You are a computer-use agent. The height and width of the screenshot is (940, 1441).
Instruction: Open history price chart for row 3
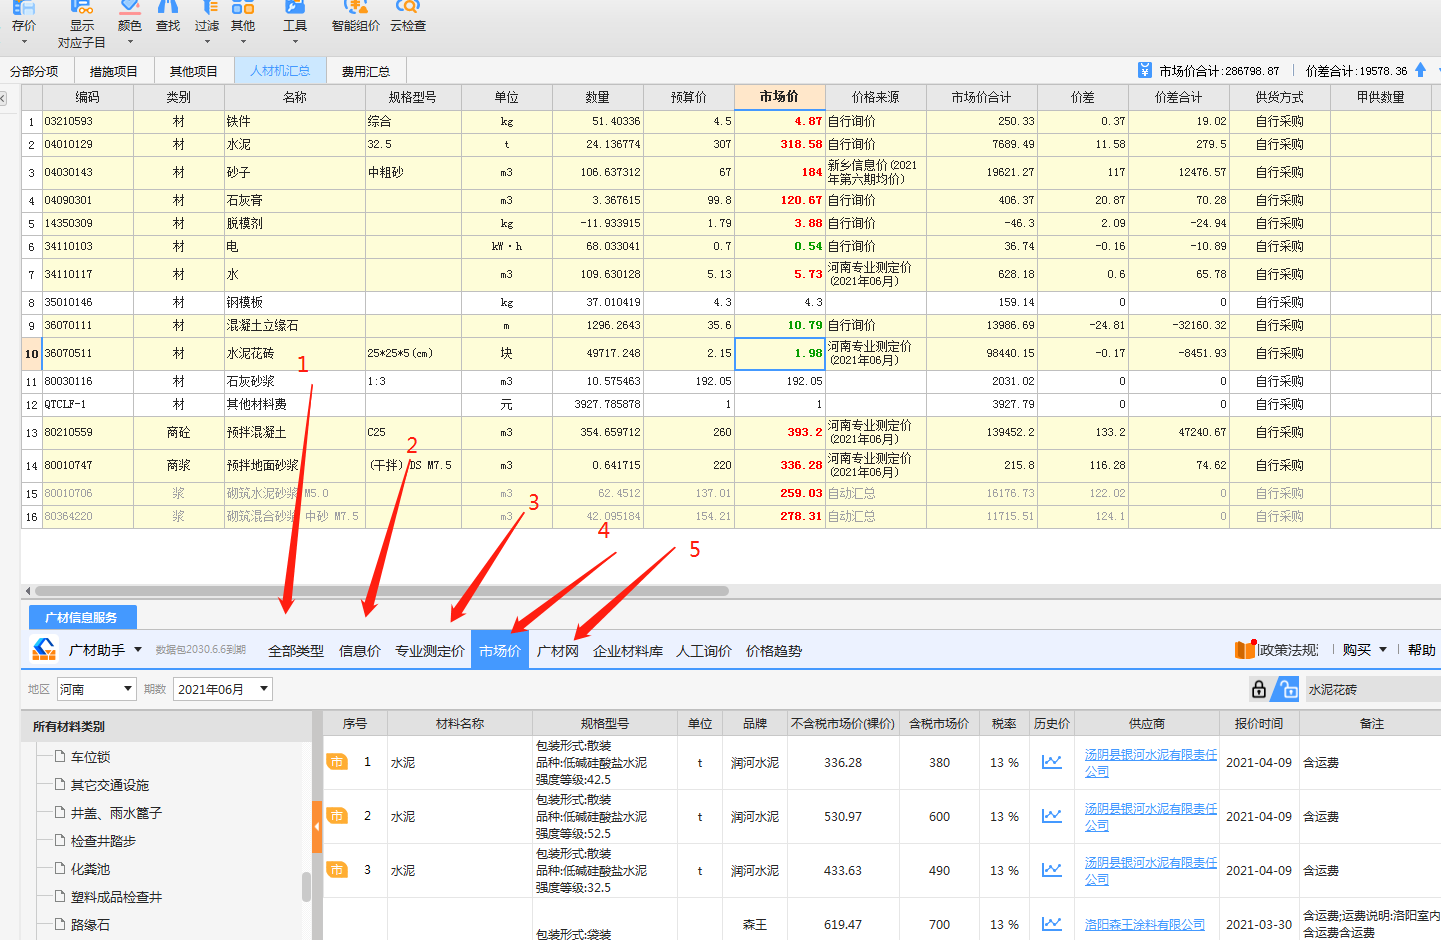tap(1051, 870)
